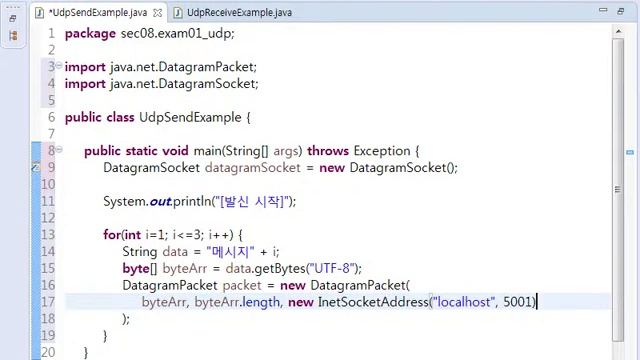Click the Java file icon on UdpSendExample tab
640x360 pixels.
(x=40, y=13)
